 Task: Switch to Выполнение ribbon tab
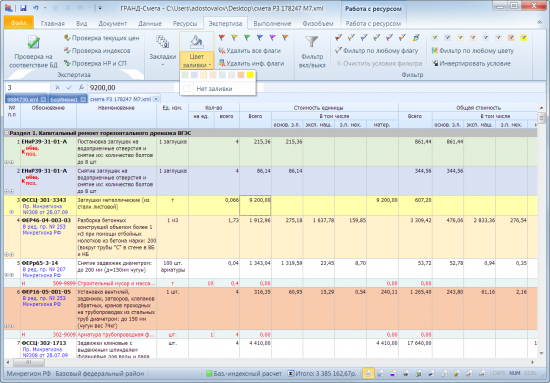tap(272, 23)
